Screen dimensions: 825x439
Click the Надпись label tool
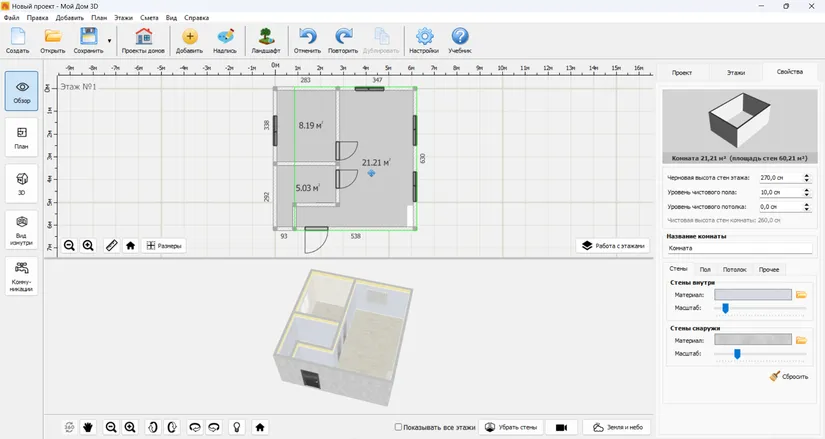click(225, 41)
